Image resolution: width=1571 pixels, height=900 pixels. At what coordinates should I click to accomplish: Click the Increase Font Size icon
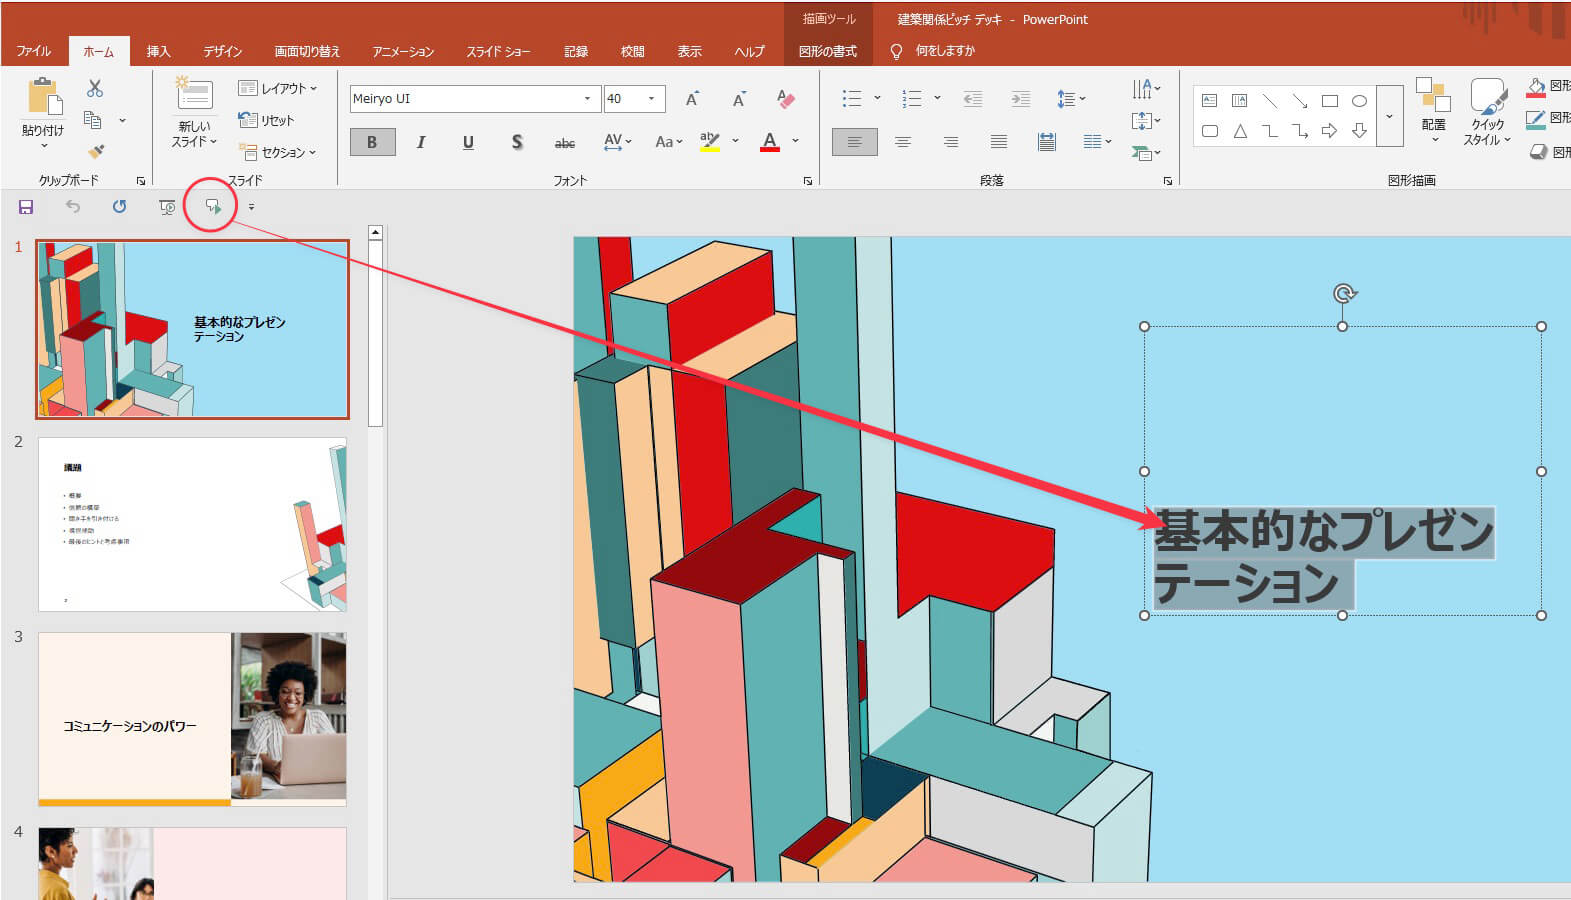[692, 99]
